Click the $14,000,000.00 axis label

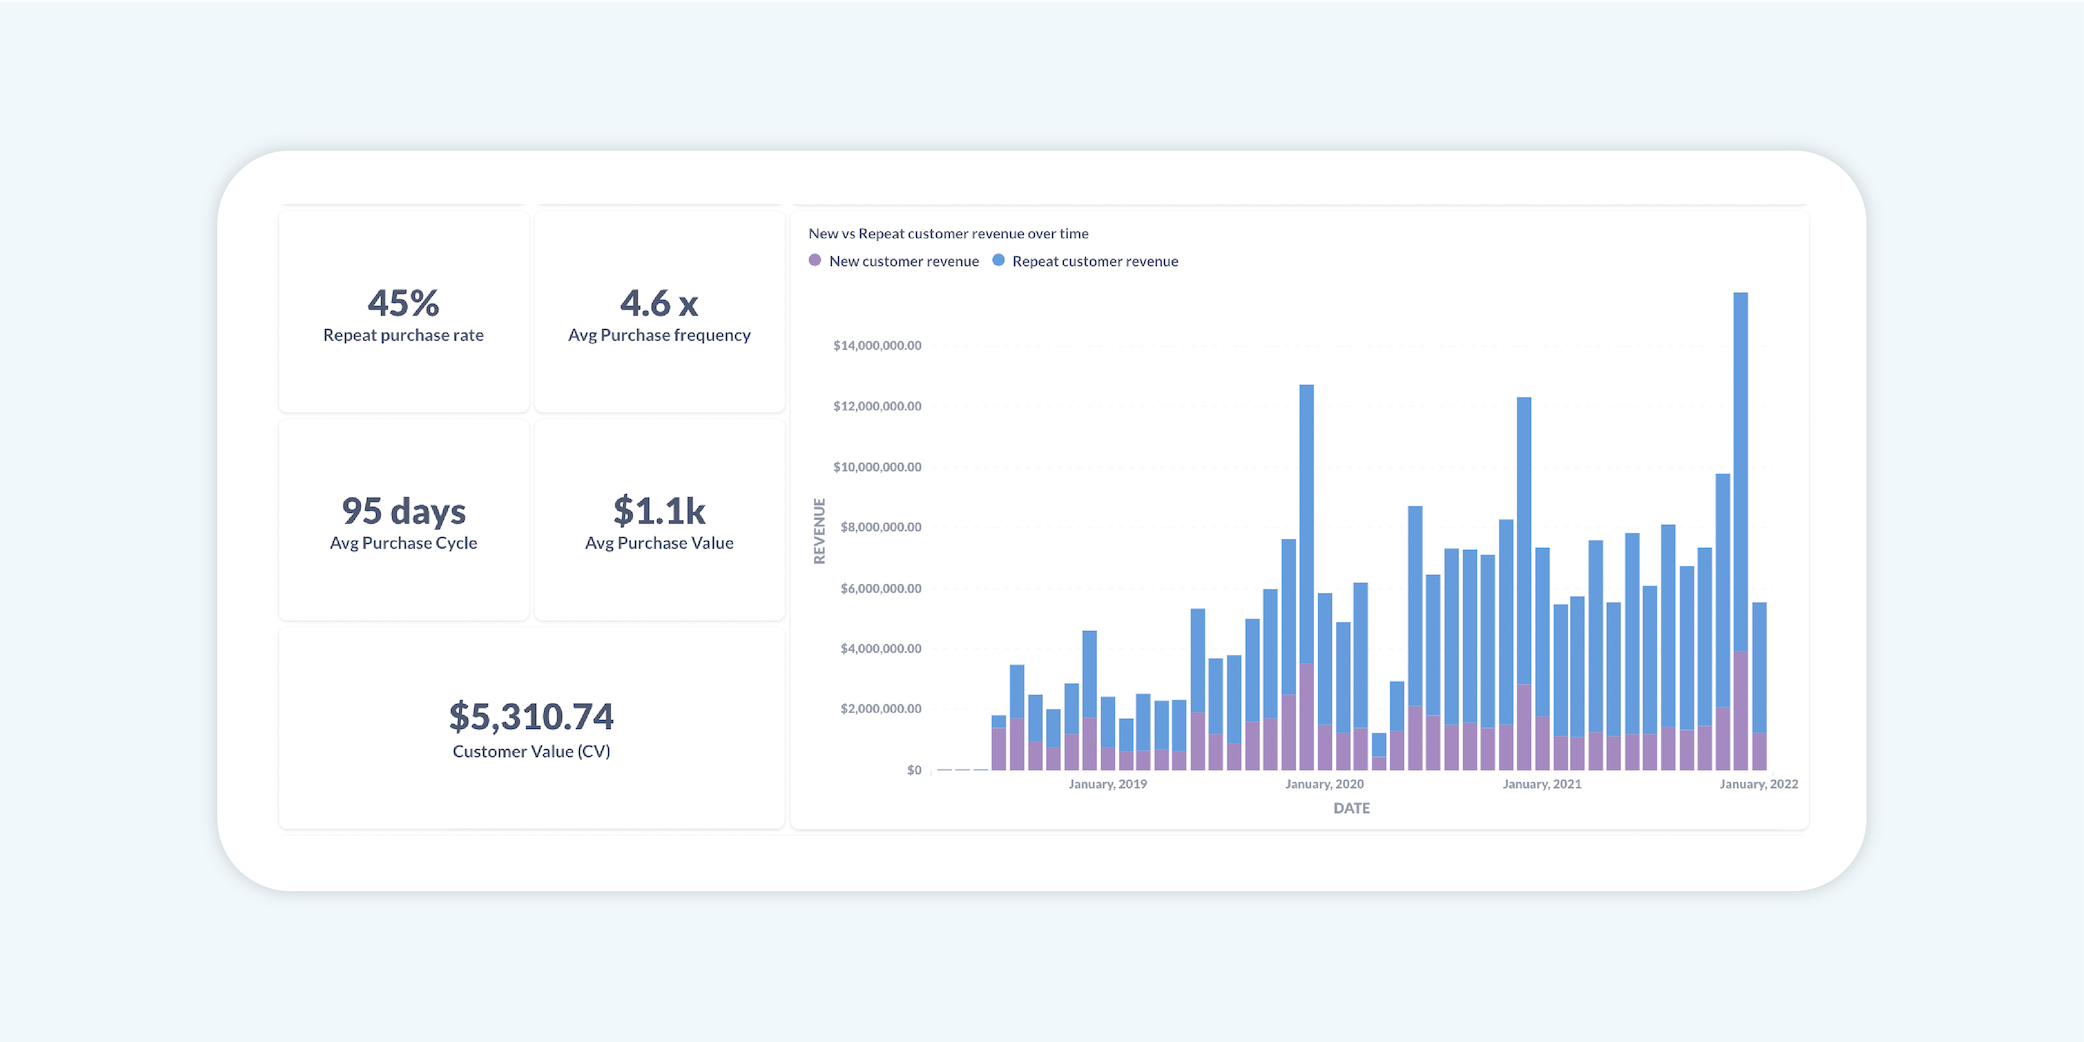[x=877, y=346]
